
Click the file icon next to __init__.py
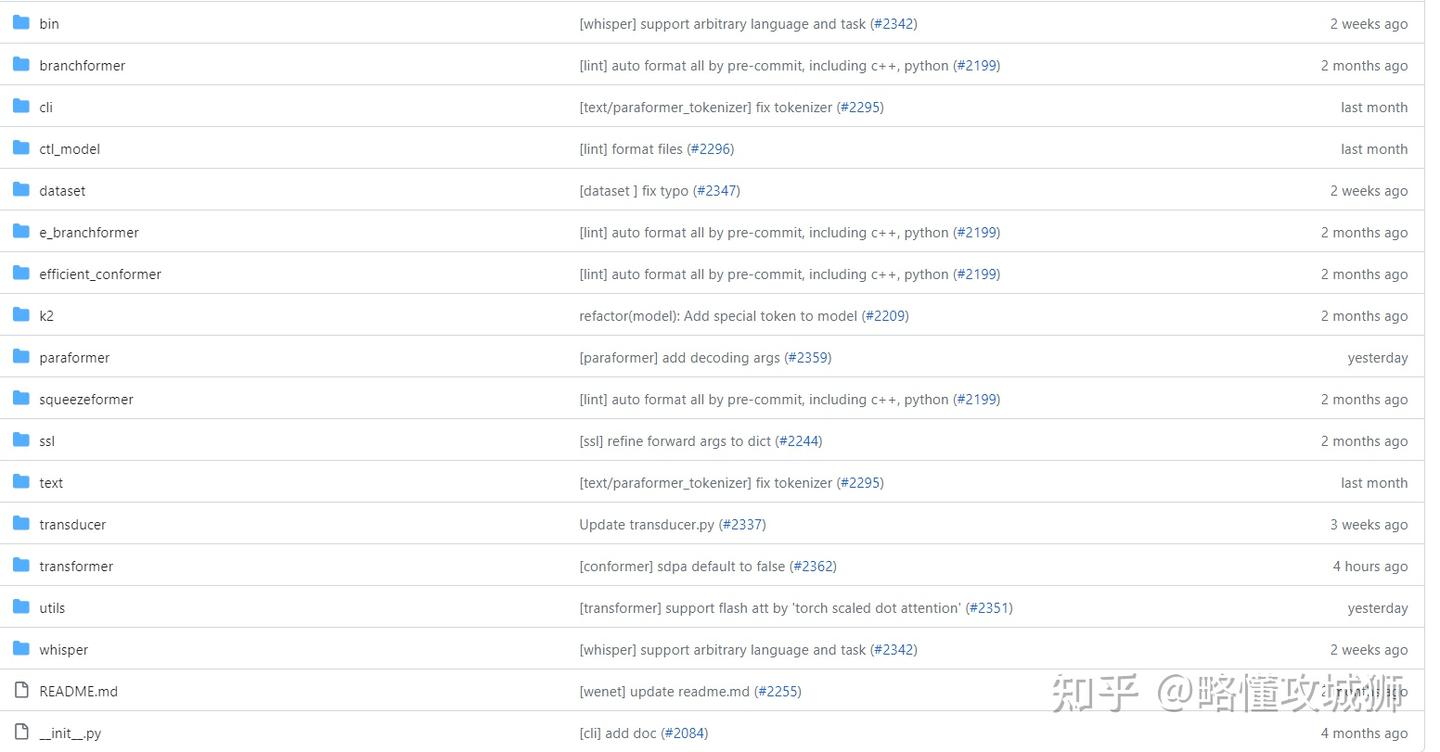(21, 733)
